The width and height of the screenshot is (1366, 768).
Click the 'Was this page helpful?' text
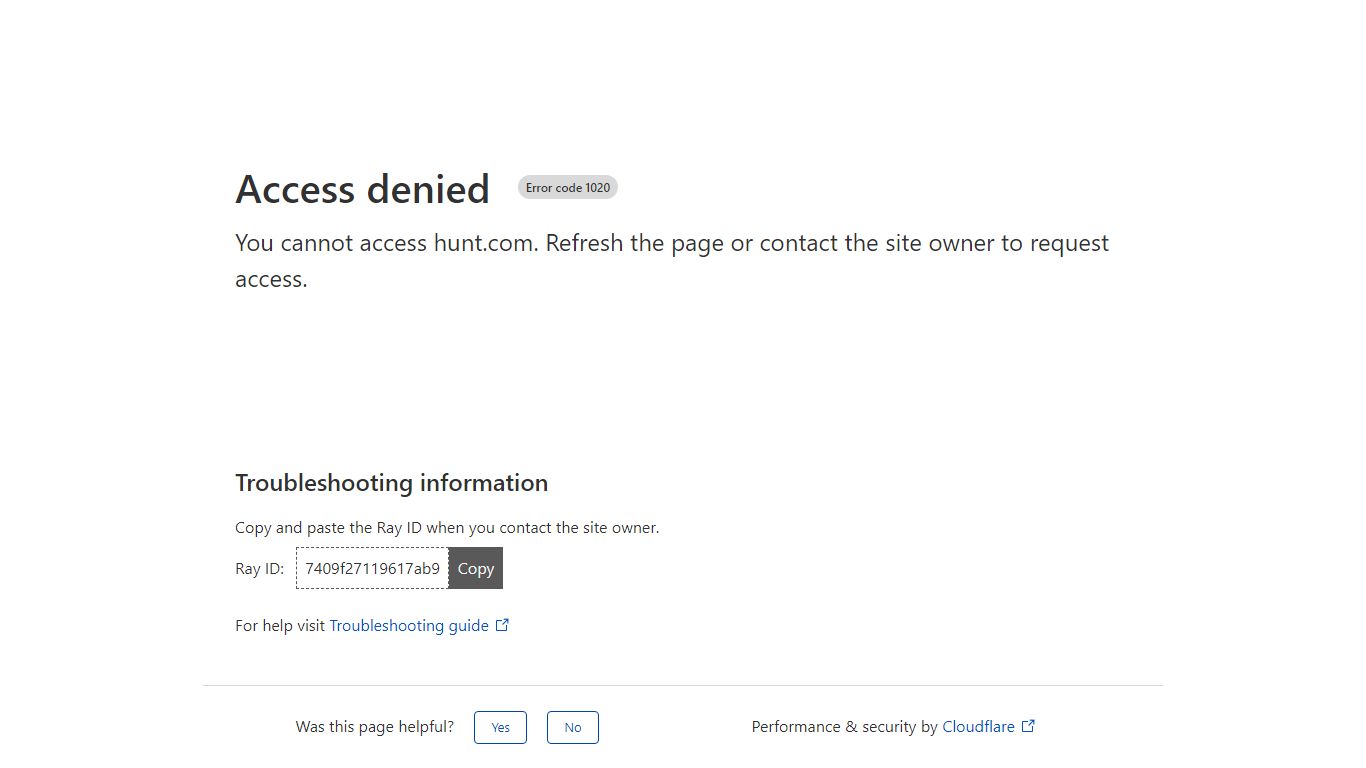tap(375, 727)
